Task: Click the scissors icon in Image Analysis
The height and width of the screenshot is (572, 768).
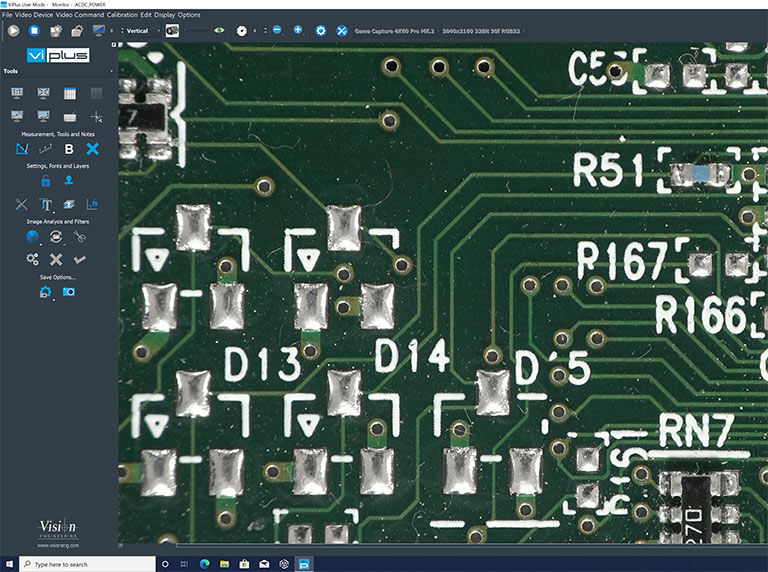Action: [80, 237]
